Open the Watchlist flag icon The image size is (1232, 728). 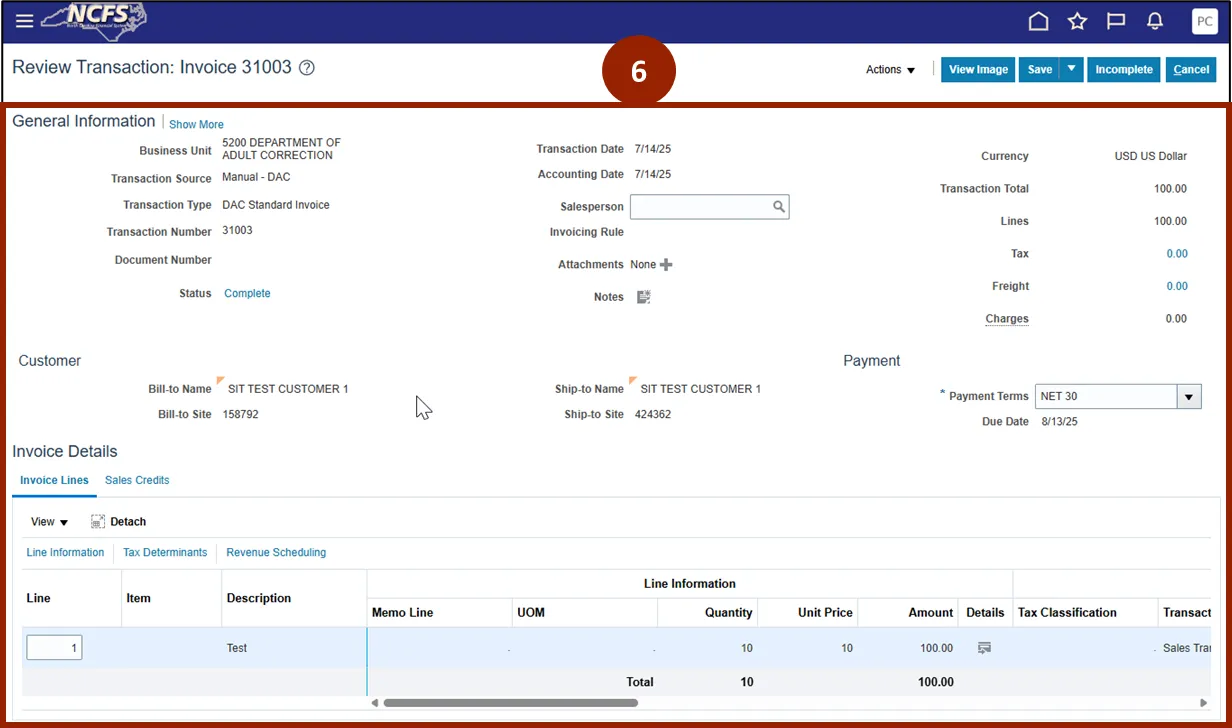[1116, 21]
